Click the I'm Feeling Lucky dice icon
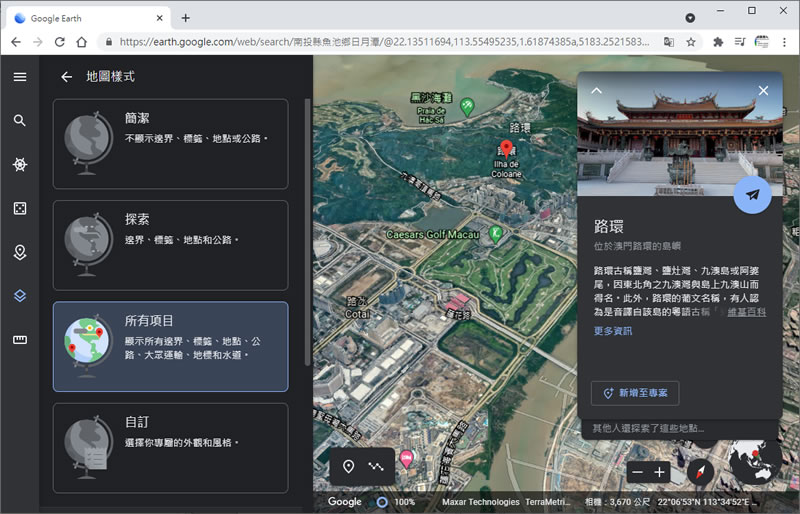 point(20,208)
